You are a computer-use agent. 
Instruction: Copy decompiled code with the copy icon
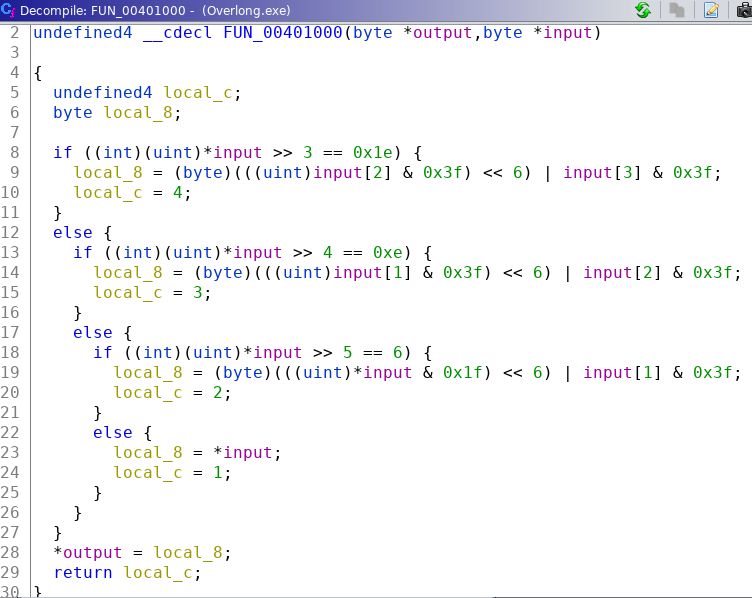pos(677,10)
